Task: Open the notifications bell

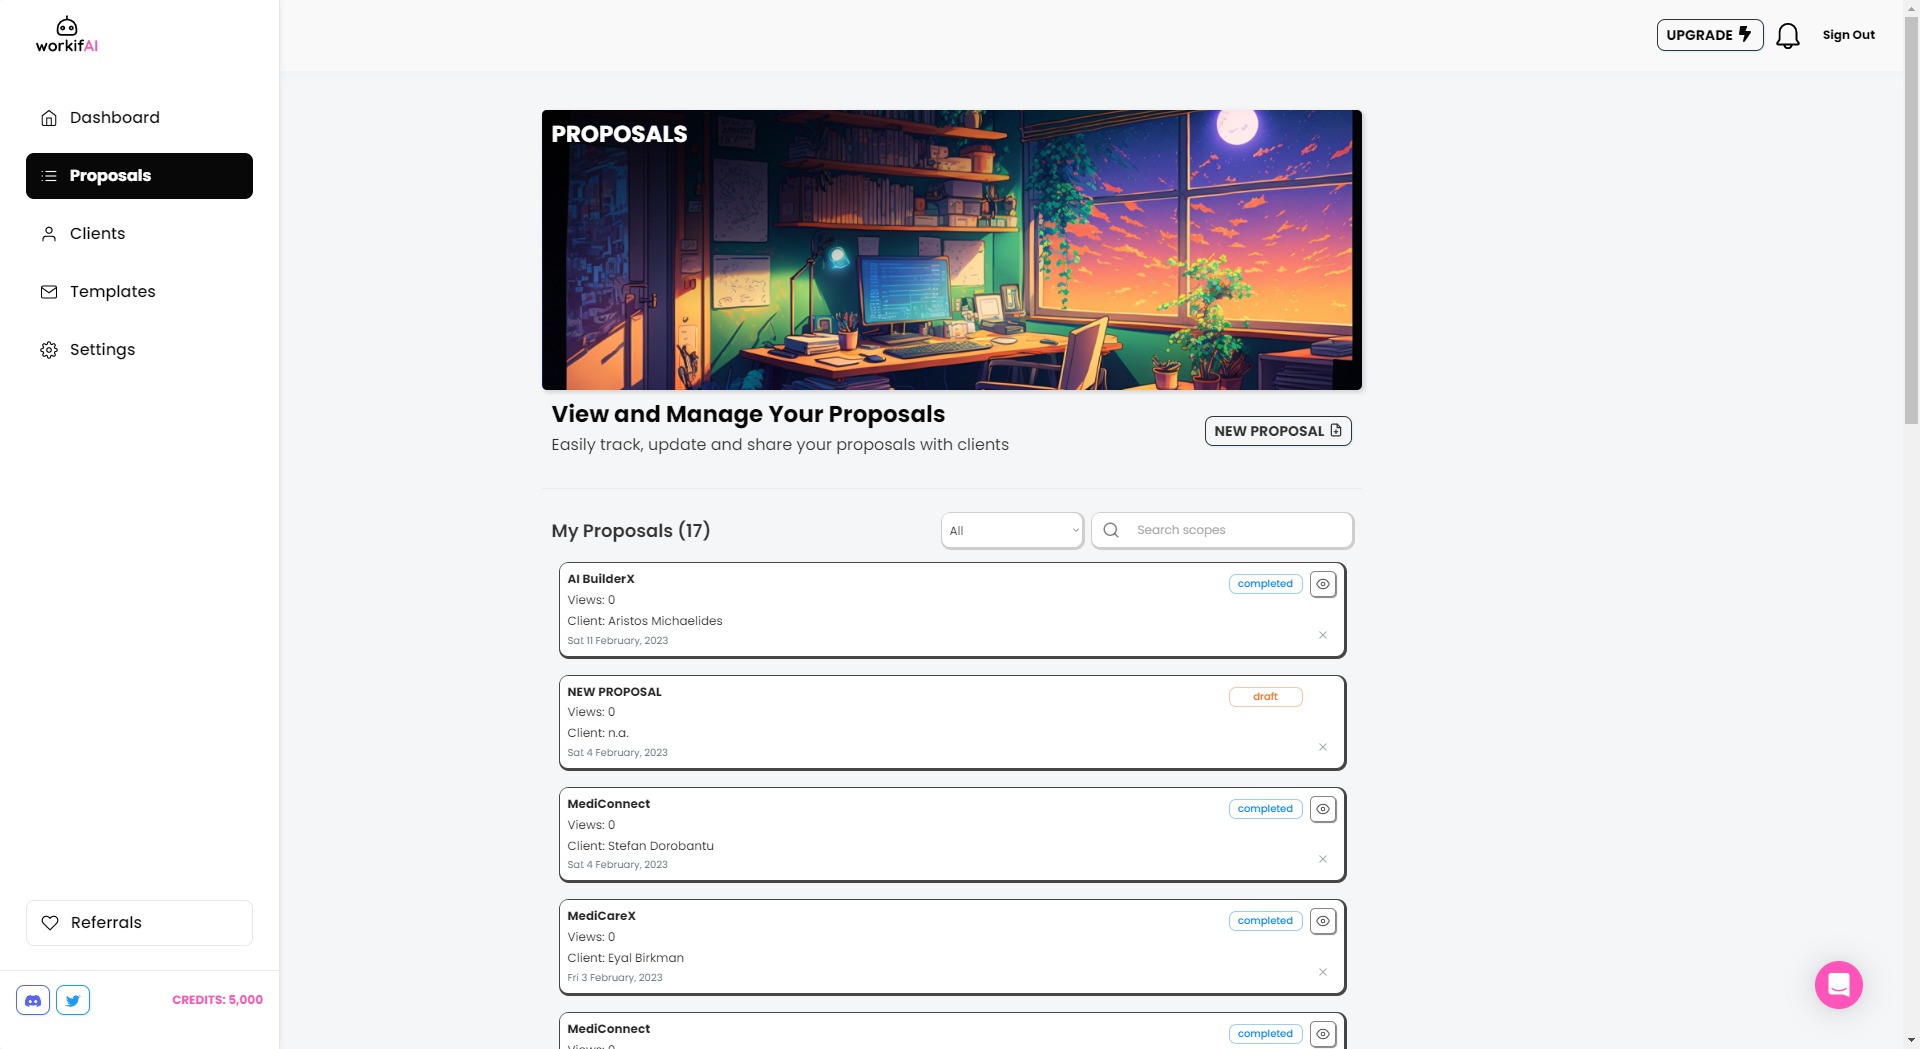Action: coord(1788,36)
